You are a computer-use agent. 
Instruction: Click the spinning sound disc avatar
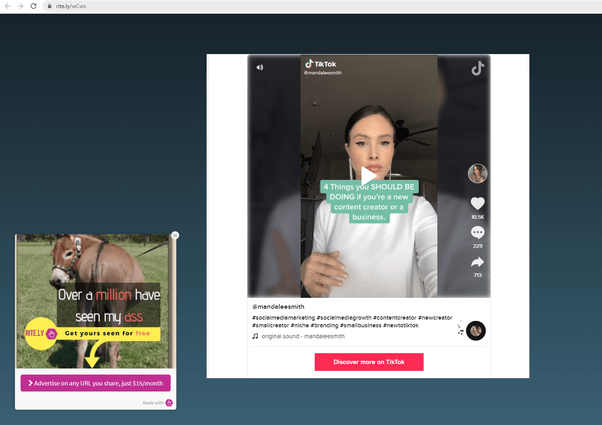(476, 331)
